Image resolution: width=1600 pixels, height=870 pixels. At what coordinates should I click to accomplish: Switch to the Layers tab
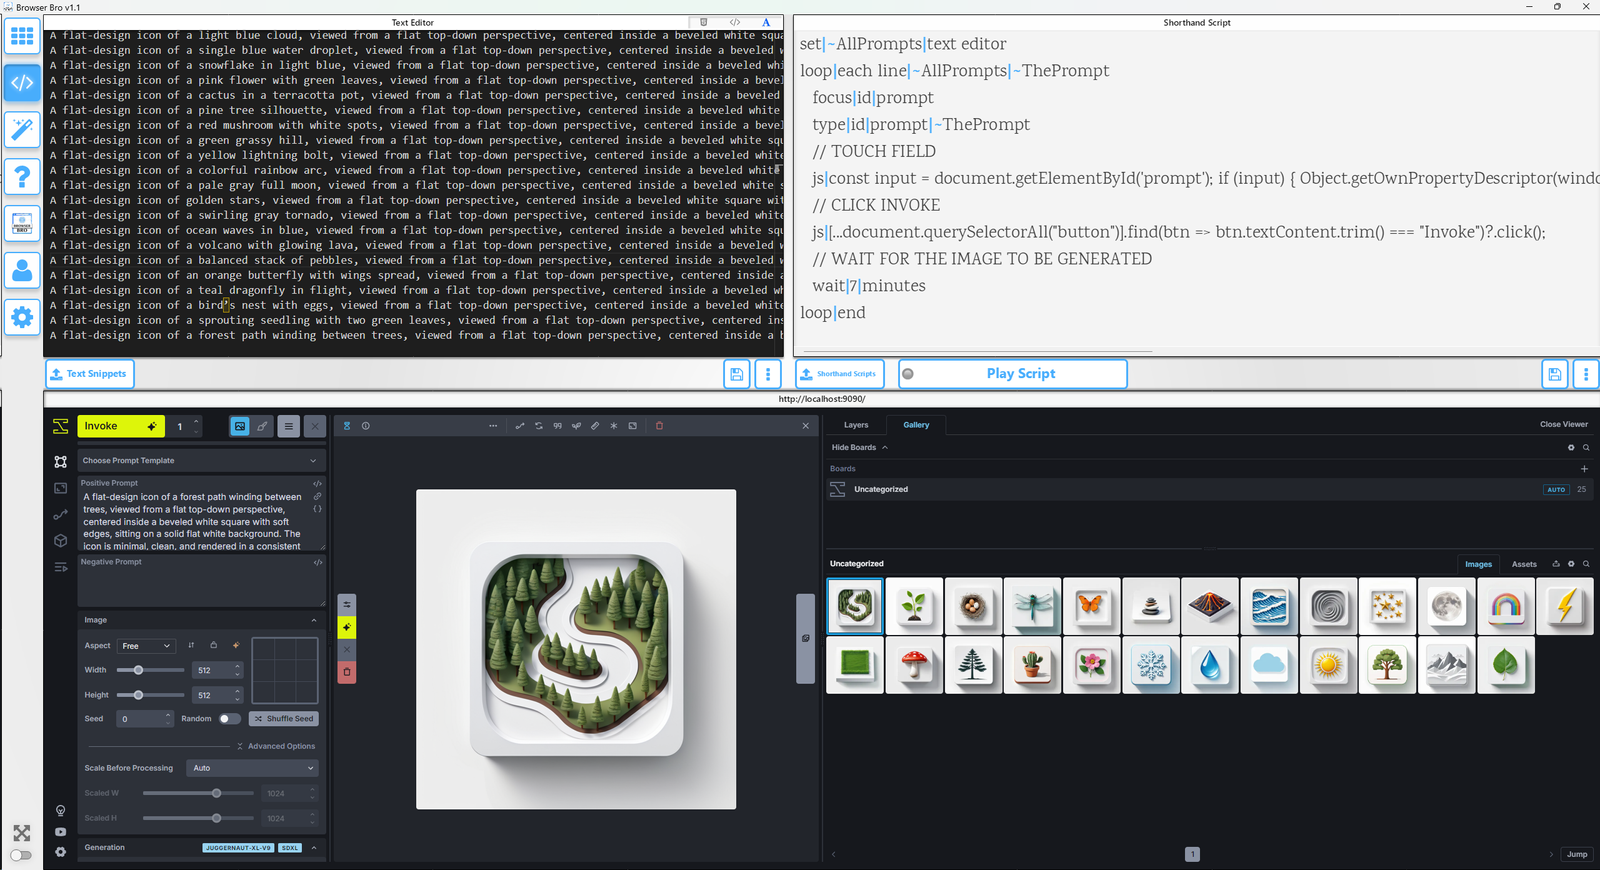pyautogui.click(x=856, y=425)
